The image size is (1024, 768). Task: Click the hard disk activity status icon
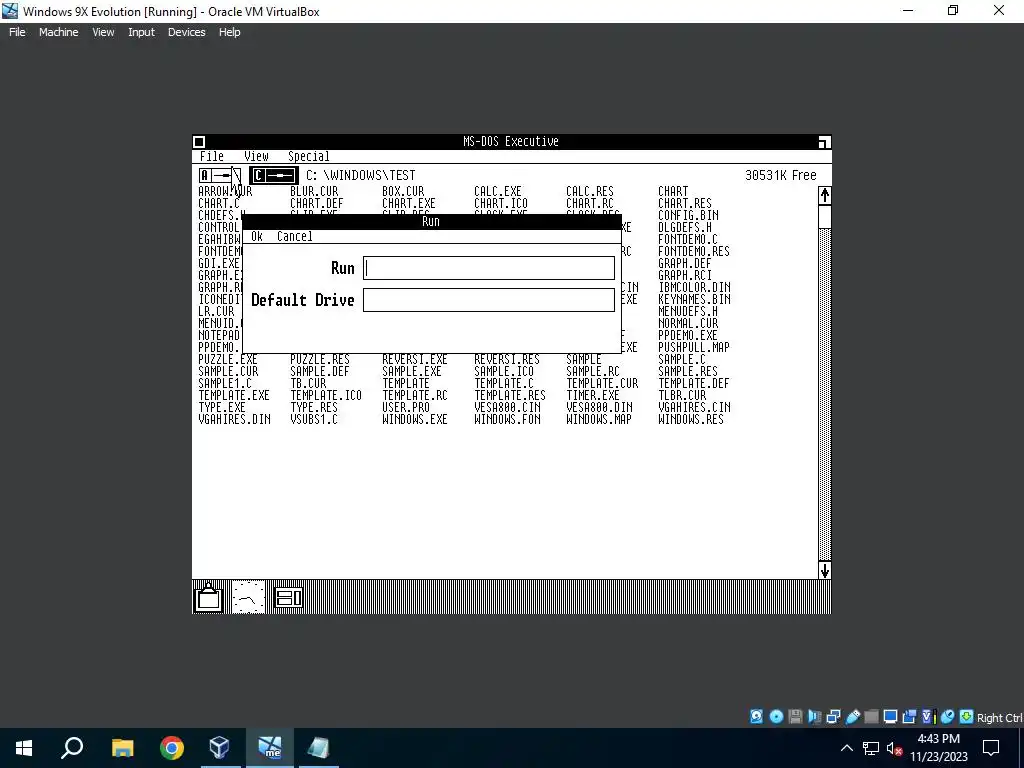coord(756,716)
